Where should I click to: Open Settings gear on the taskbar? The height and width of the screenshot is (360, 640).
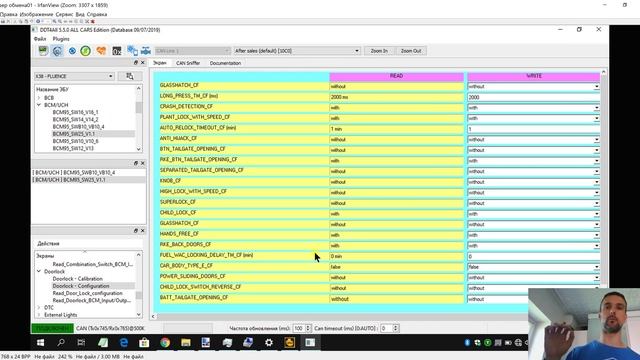click(269, 342)
